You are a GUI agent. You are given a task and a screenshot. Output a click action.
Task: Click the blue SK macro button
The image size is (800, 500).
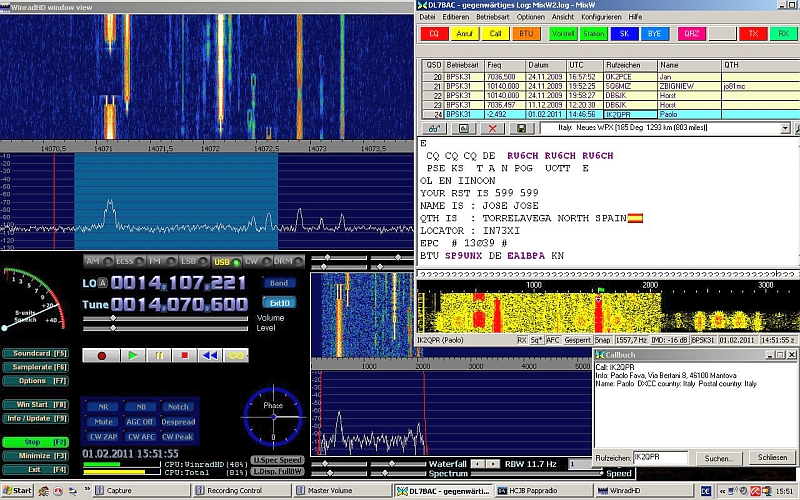pos(624,34)
